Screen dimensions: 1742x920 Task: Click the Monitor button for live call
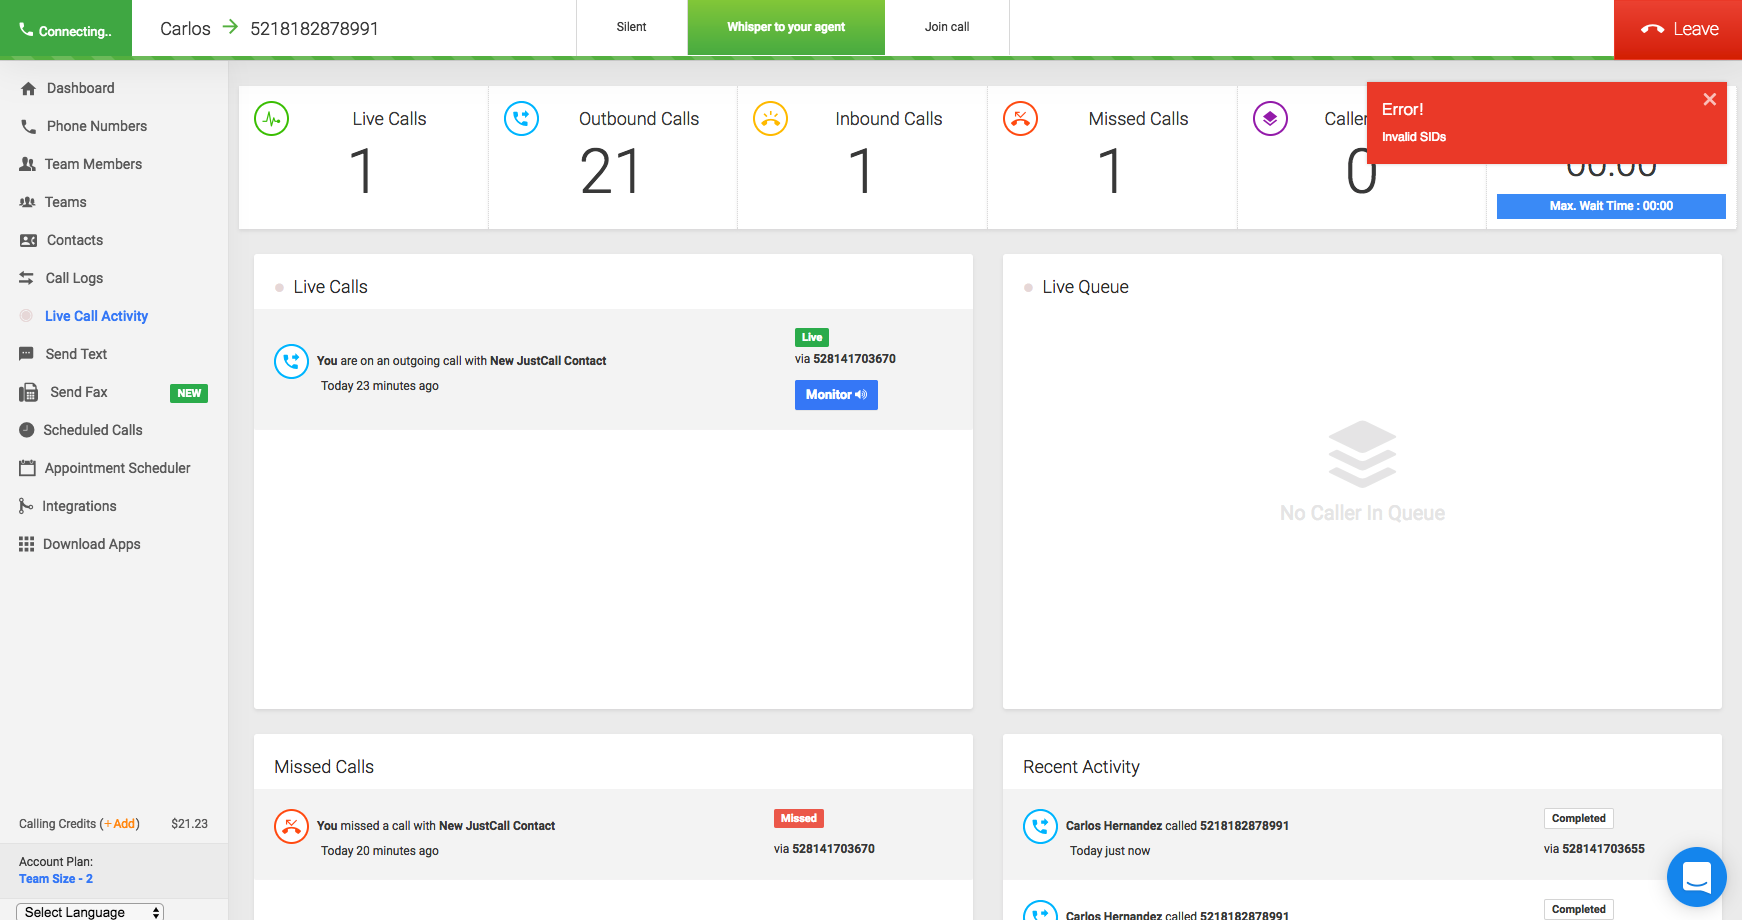[836, 395]
